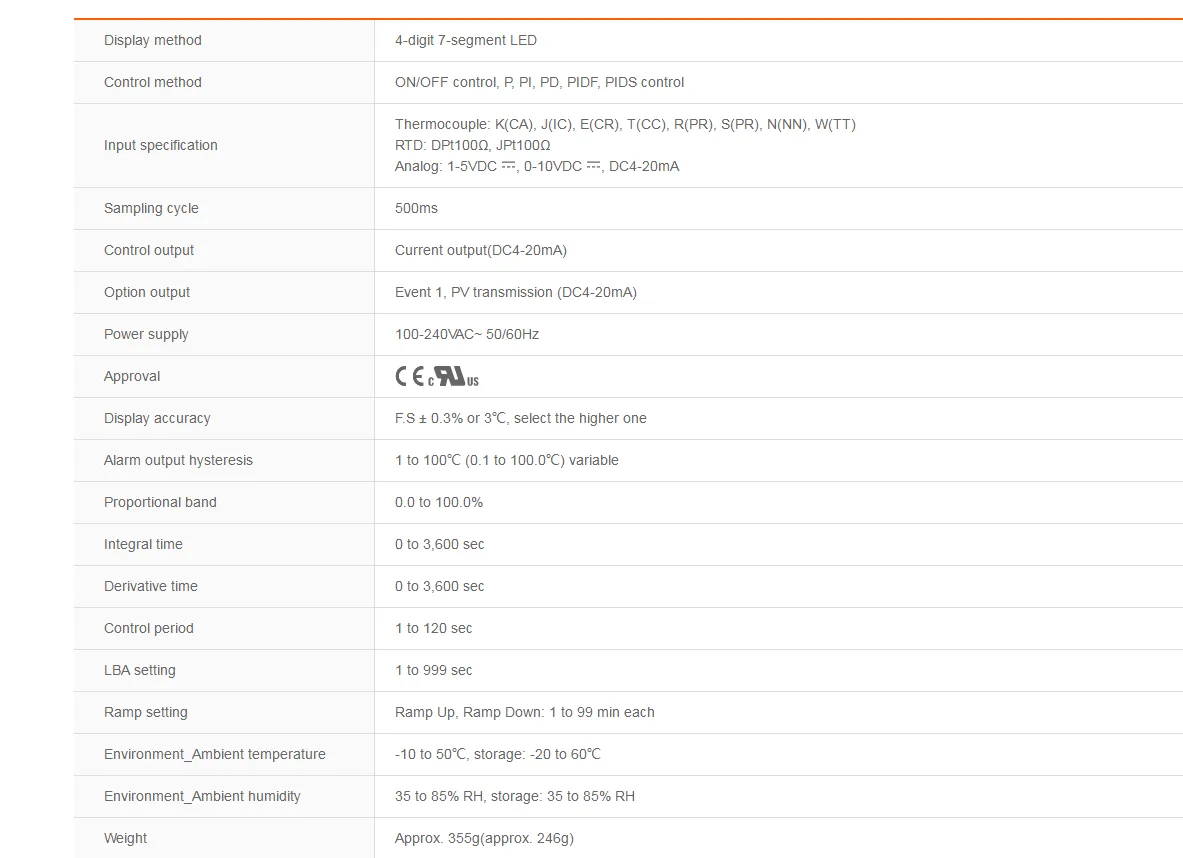Click the LBA setting 1 to 999 sec value
Viewport: 1183px width, 858px height.
tap(433, 670)
